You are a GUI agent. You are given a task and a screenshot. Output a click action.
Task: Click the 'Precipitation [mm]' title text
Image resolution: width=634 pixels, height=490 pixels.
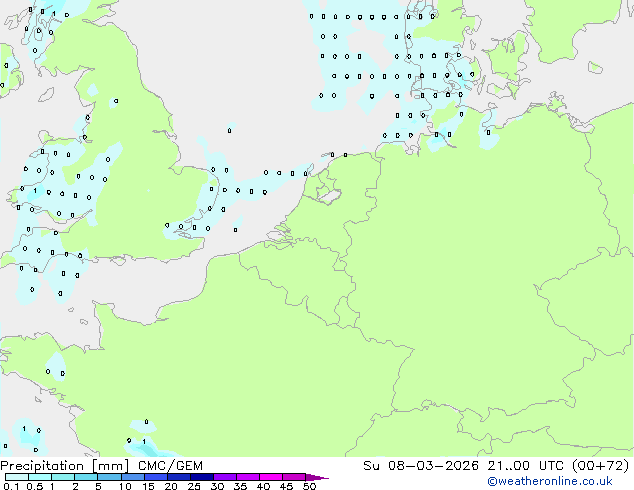point(65,466)
